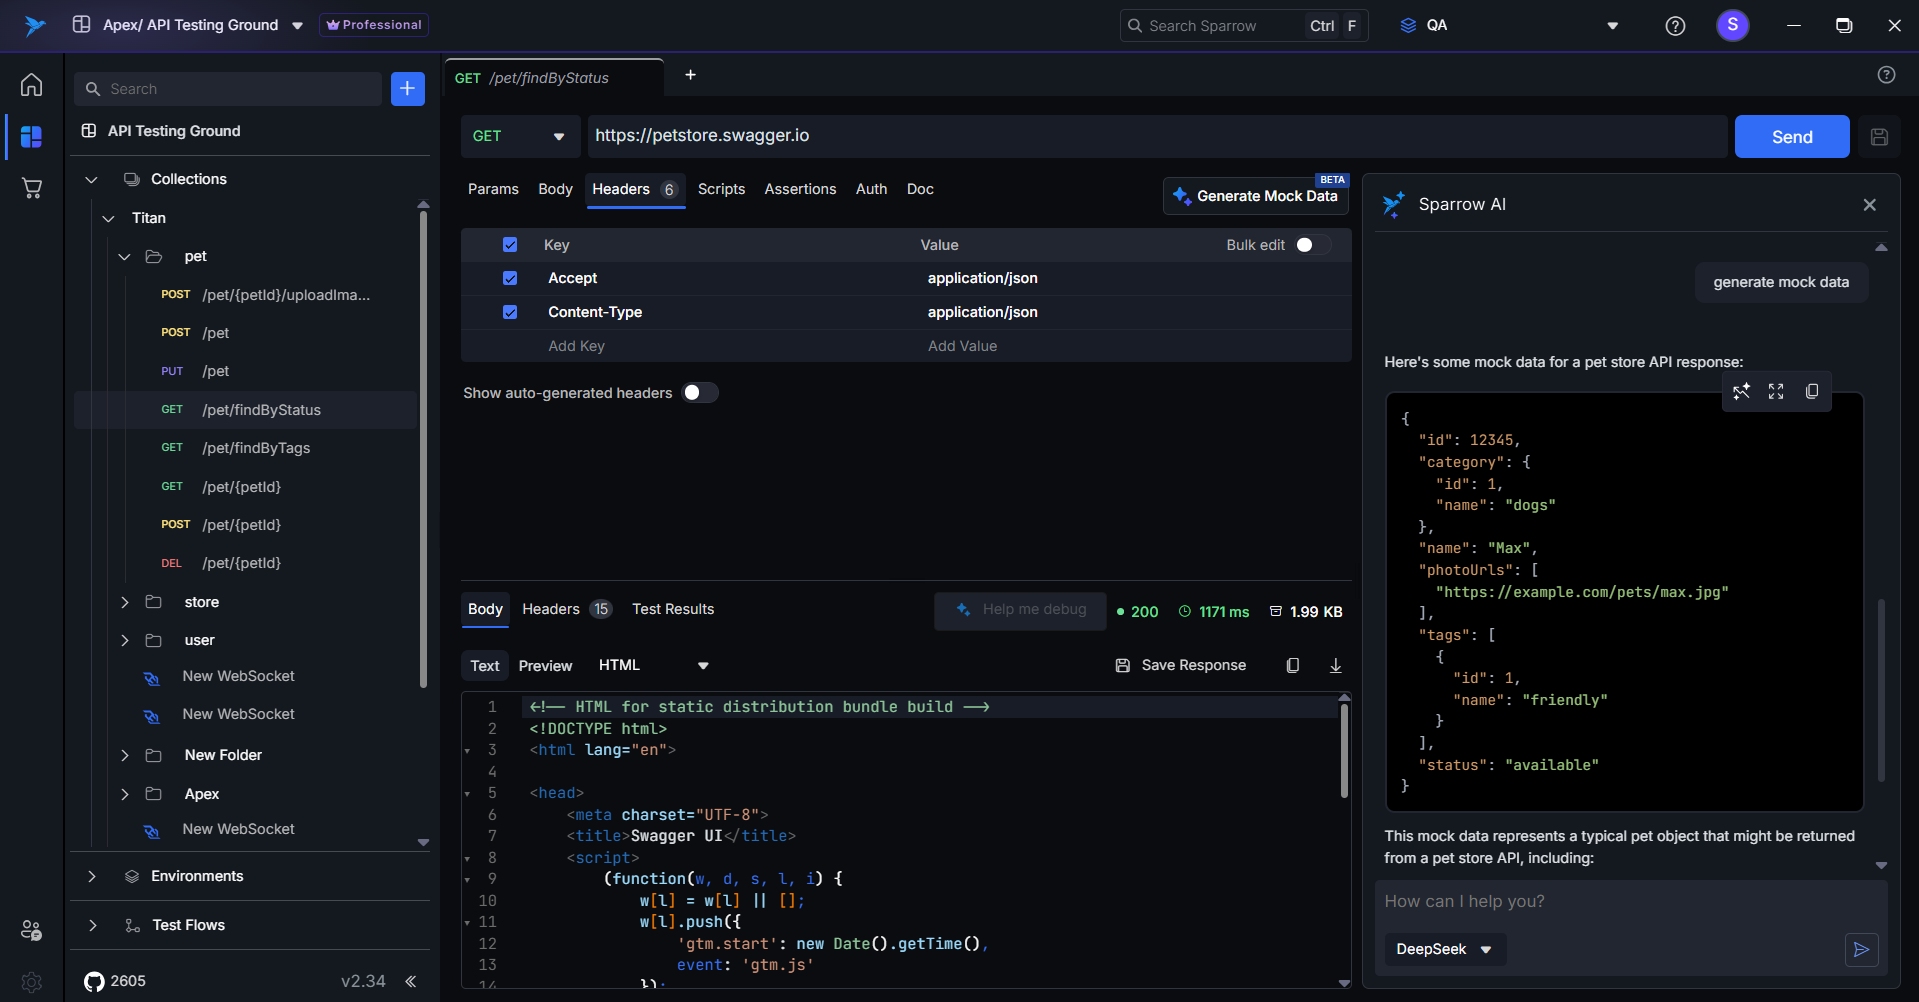Download the response using the download icon
1919x1002 pixels.
pos(1335,665)
